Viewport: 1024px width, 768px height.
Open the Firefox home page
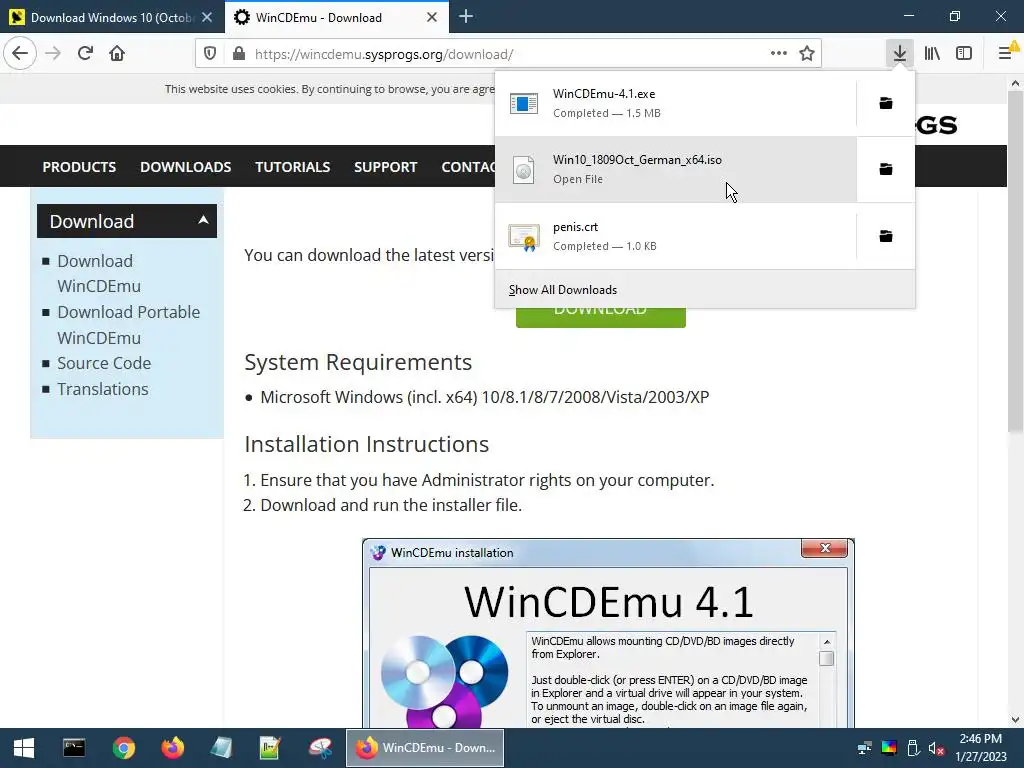coord(117,53)
